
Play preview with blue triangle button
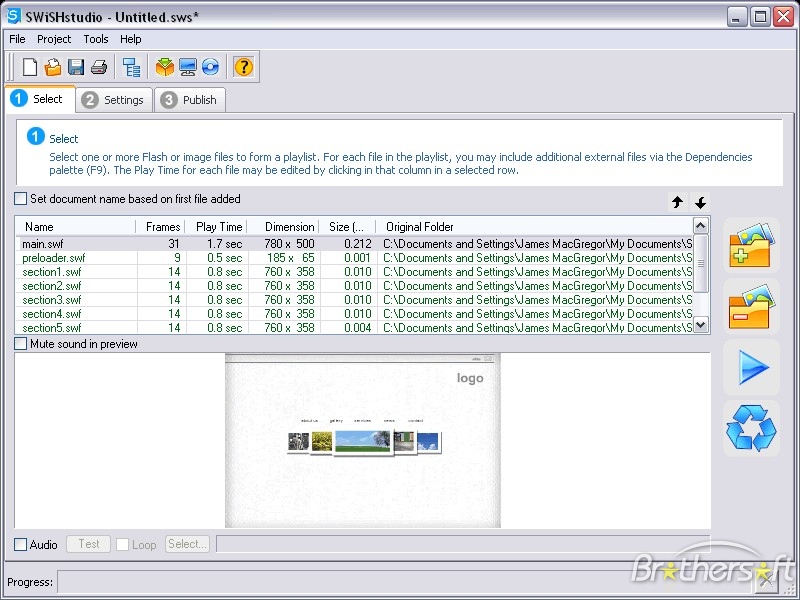[751, 367]
